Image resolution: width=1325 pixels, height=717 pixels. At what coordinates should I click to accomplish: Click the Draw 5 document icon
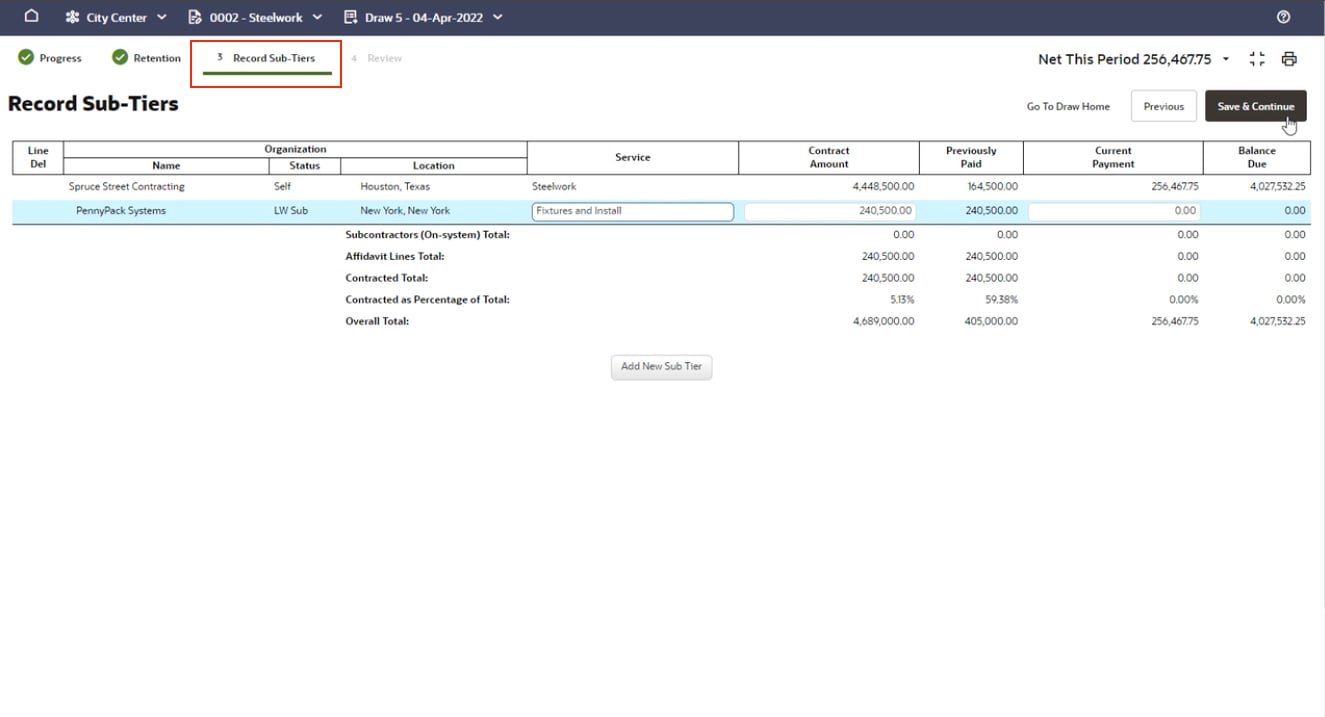(x=350, y=17)
